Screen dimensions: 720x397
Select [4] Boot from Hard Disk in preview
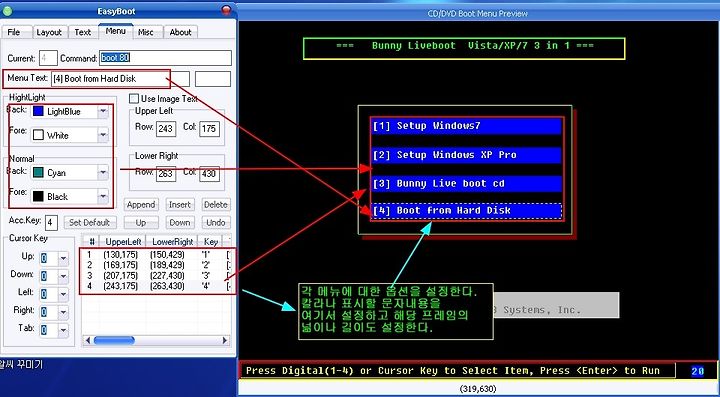point(467,211)
